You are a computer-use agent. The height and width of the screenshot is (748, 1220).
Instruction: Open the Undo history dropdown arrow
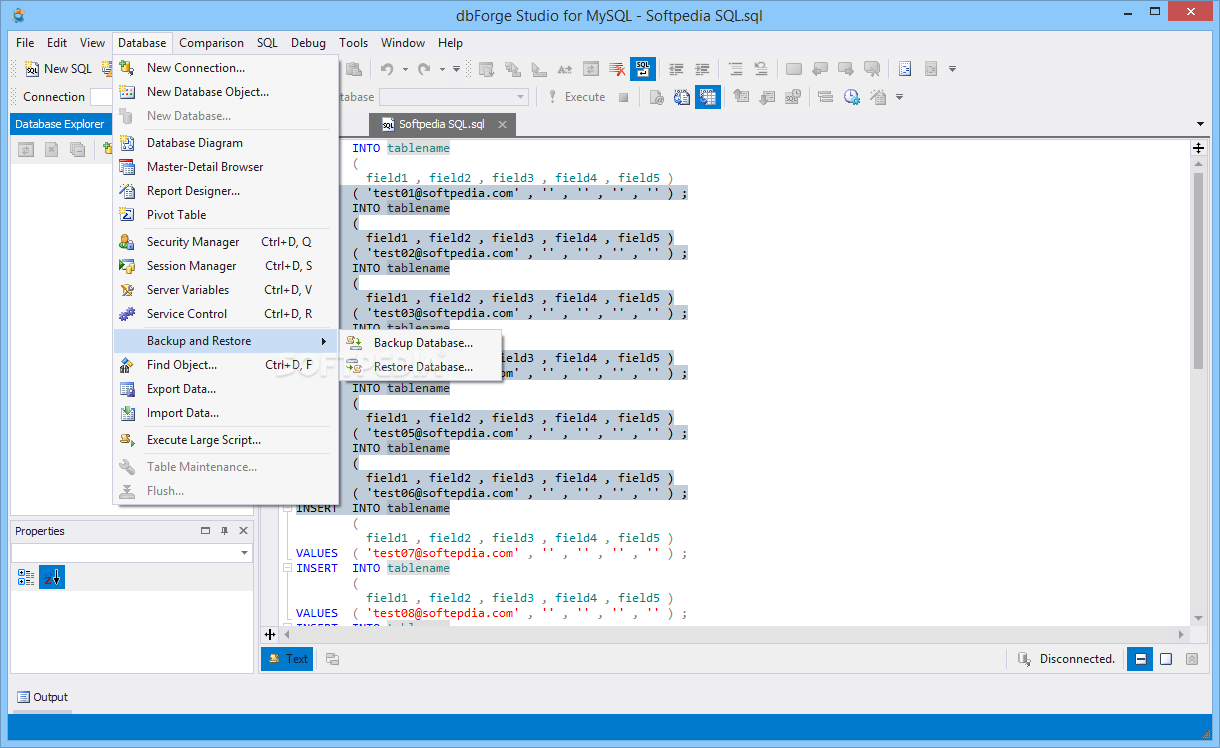pyautogui.click(x=405, y=69)
